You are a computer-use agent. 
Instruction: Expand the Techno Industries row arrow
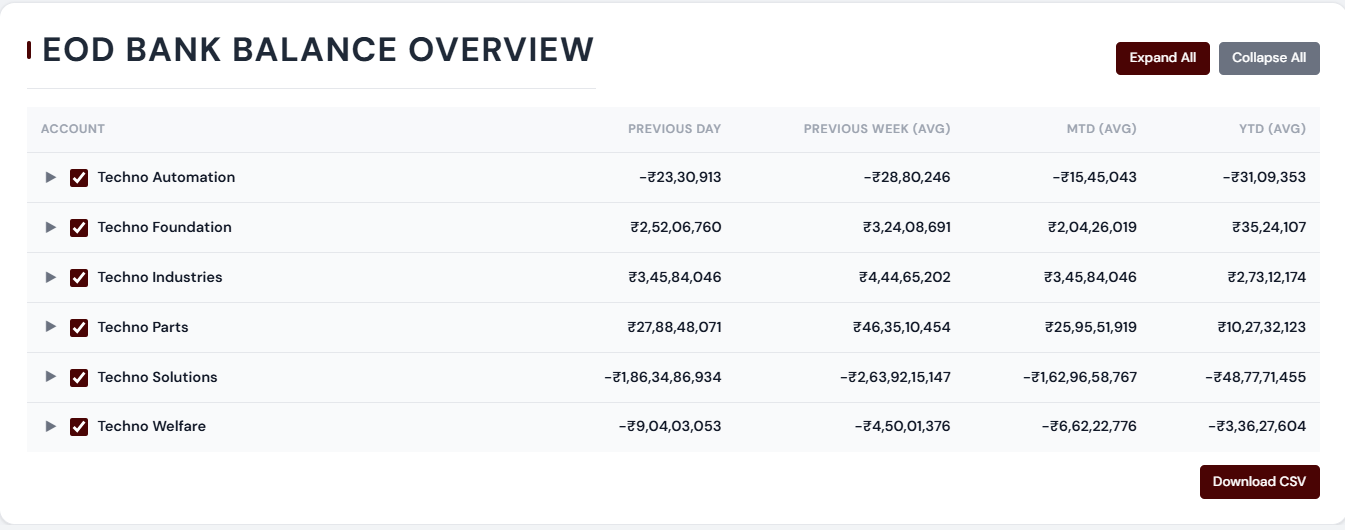[x=51, y=278]
